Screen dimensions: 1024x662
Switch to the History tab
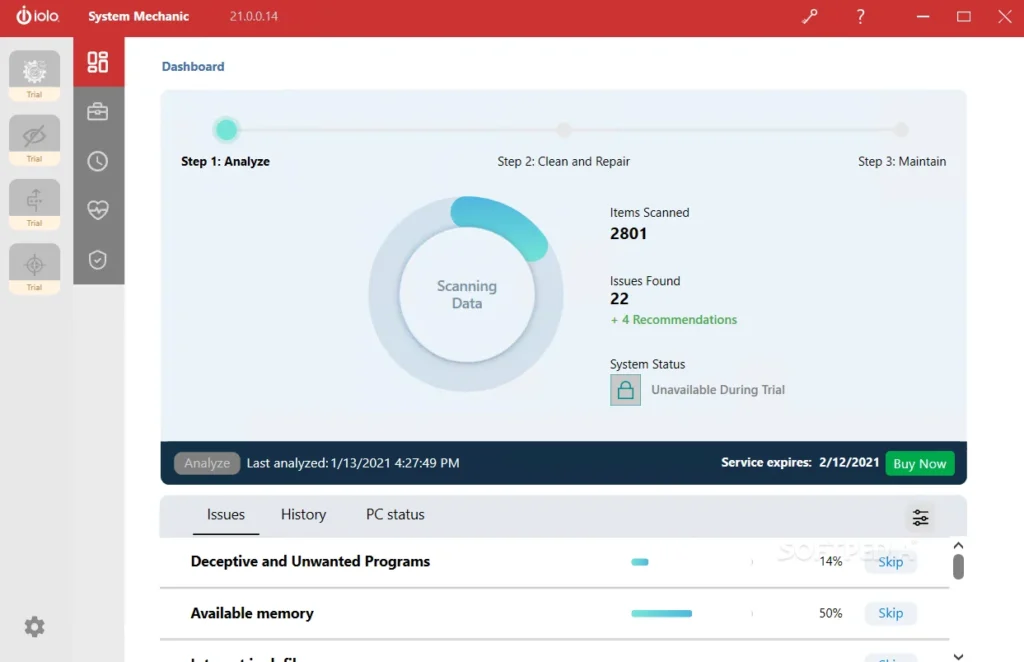pyautogui.click(x=303, y=515)
